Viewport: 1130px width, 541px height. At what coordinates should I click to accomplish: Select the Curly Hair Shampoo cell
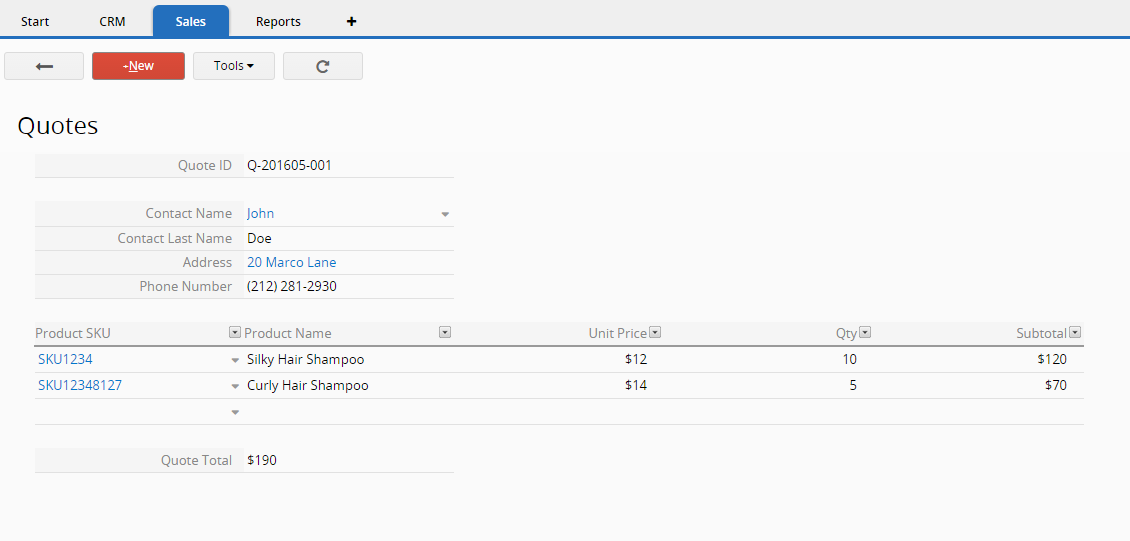pos(308,385)
